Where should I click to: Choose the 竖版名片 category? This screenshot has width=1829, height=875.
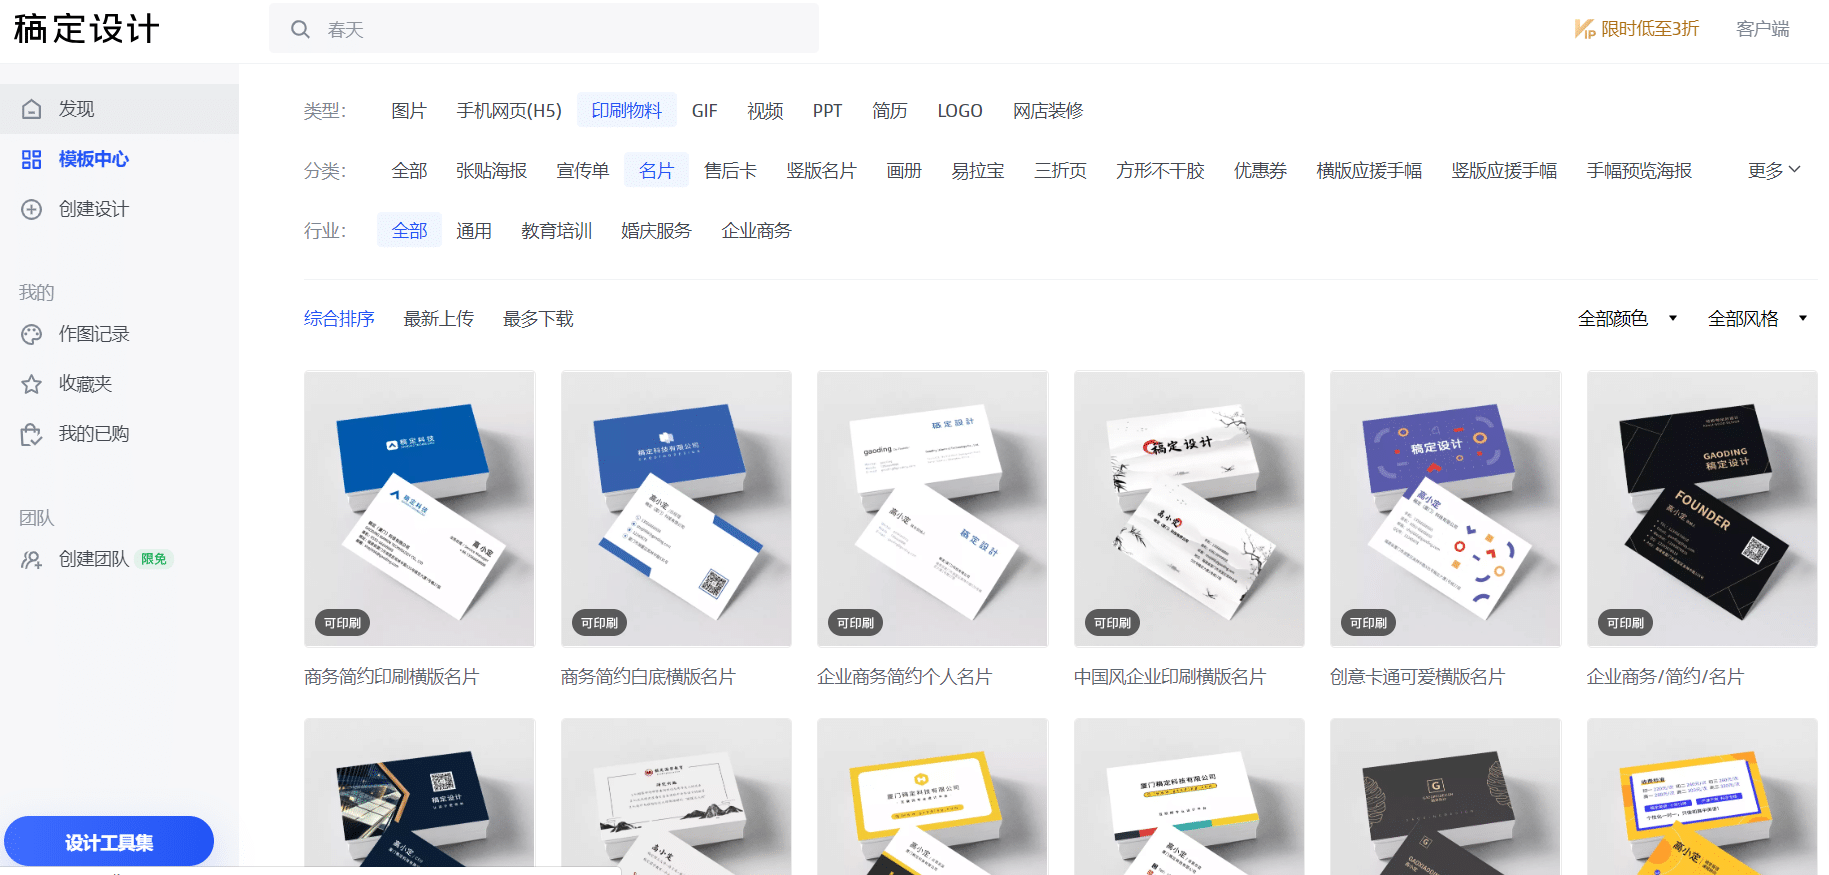[821, 170]
